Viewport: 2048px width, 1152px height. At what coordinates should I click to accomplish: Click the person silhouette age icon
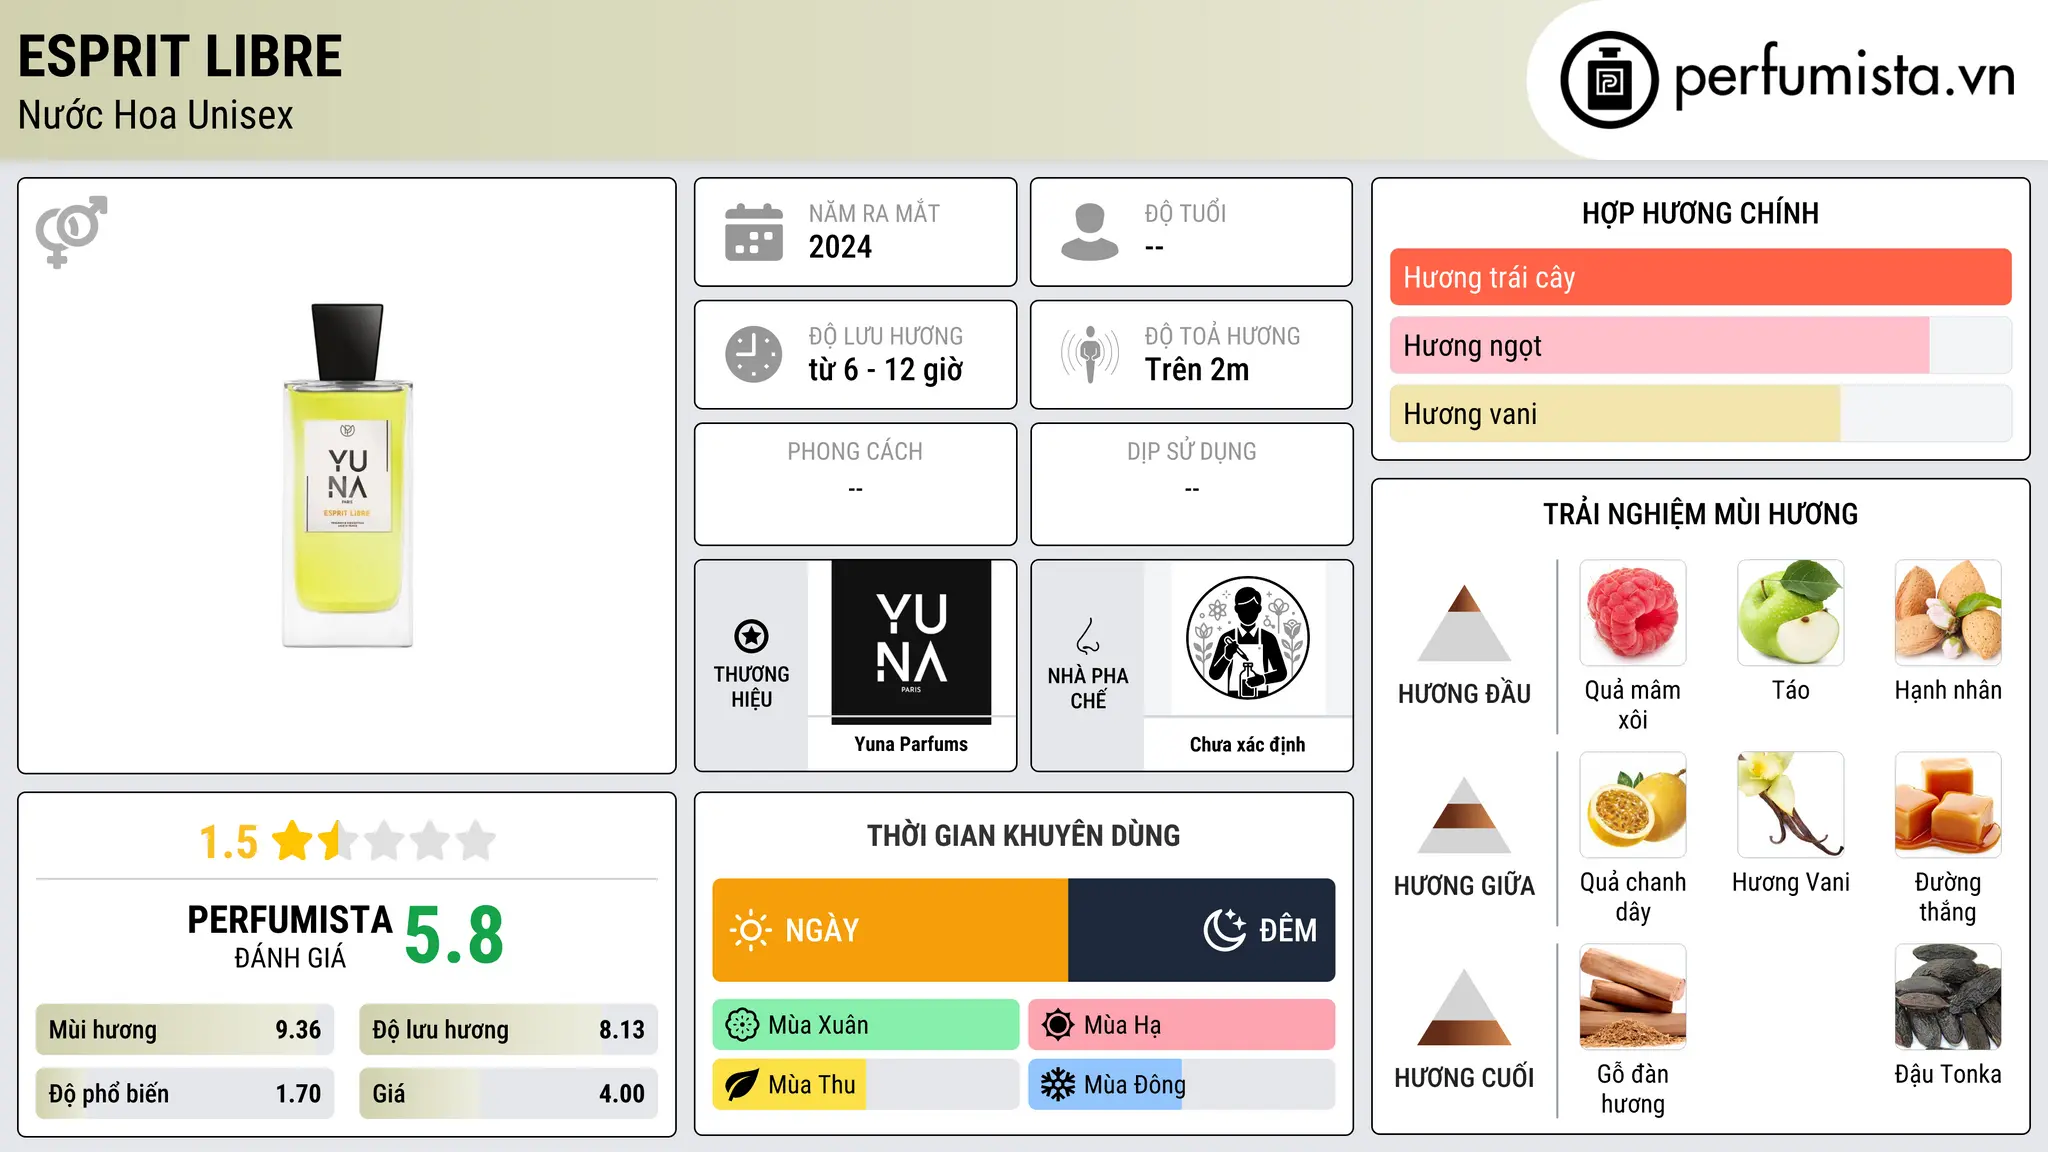tap(1090, 232)
